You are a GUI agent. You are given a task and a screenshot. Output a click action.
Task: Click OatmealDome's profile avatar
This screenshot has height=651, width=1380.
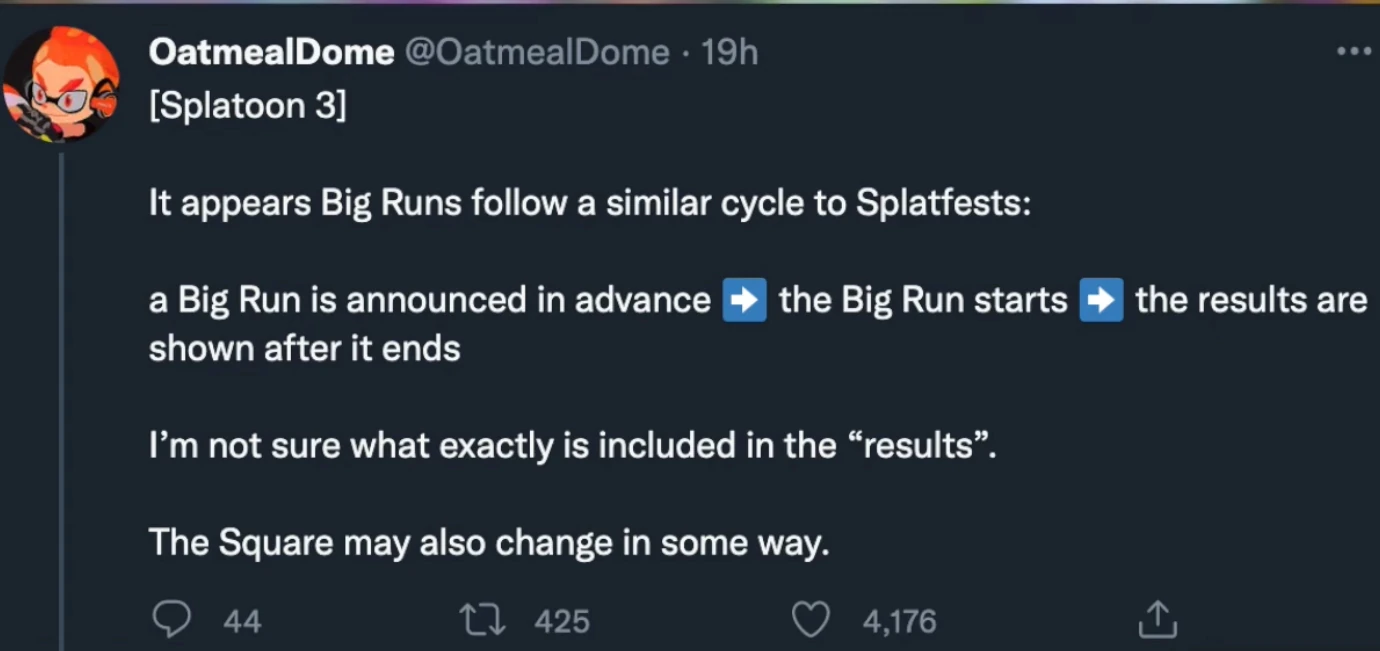pyautogui.click(x=61, y=84)
